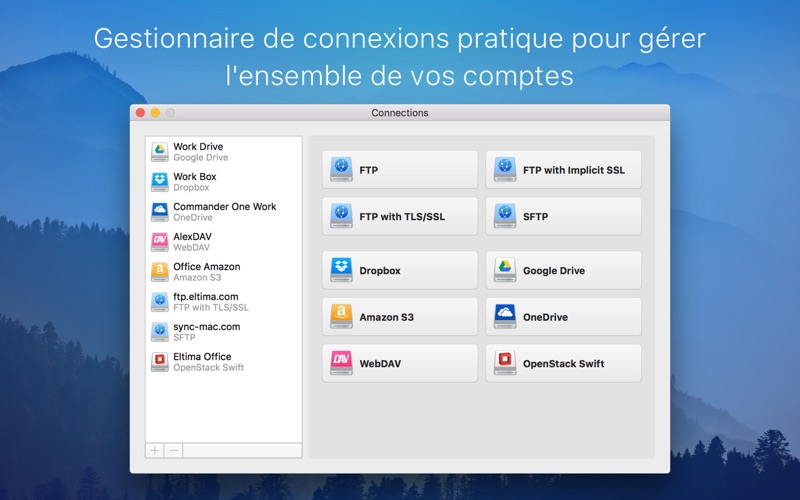Click the SFTP button's drive icon

pos(505,216)
